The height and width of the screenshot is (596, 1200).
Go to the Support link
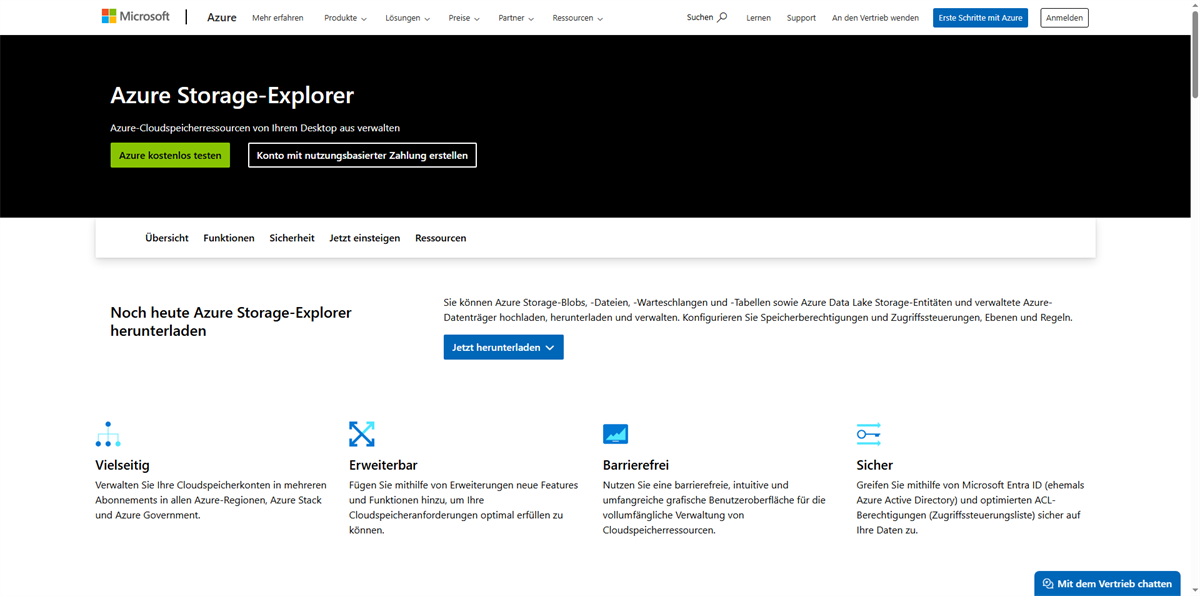pos(801,18)
